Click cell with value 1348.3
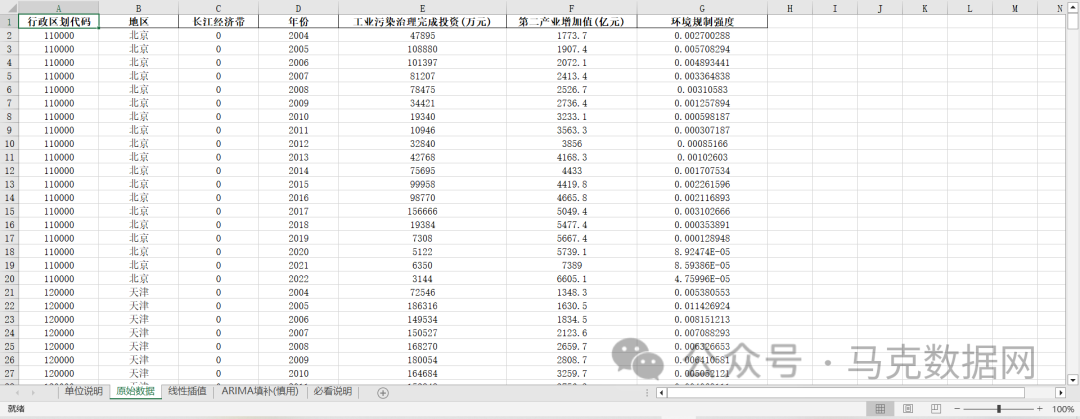Screen dimensions: 1080x419 [572, 292]
